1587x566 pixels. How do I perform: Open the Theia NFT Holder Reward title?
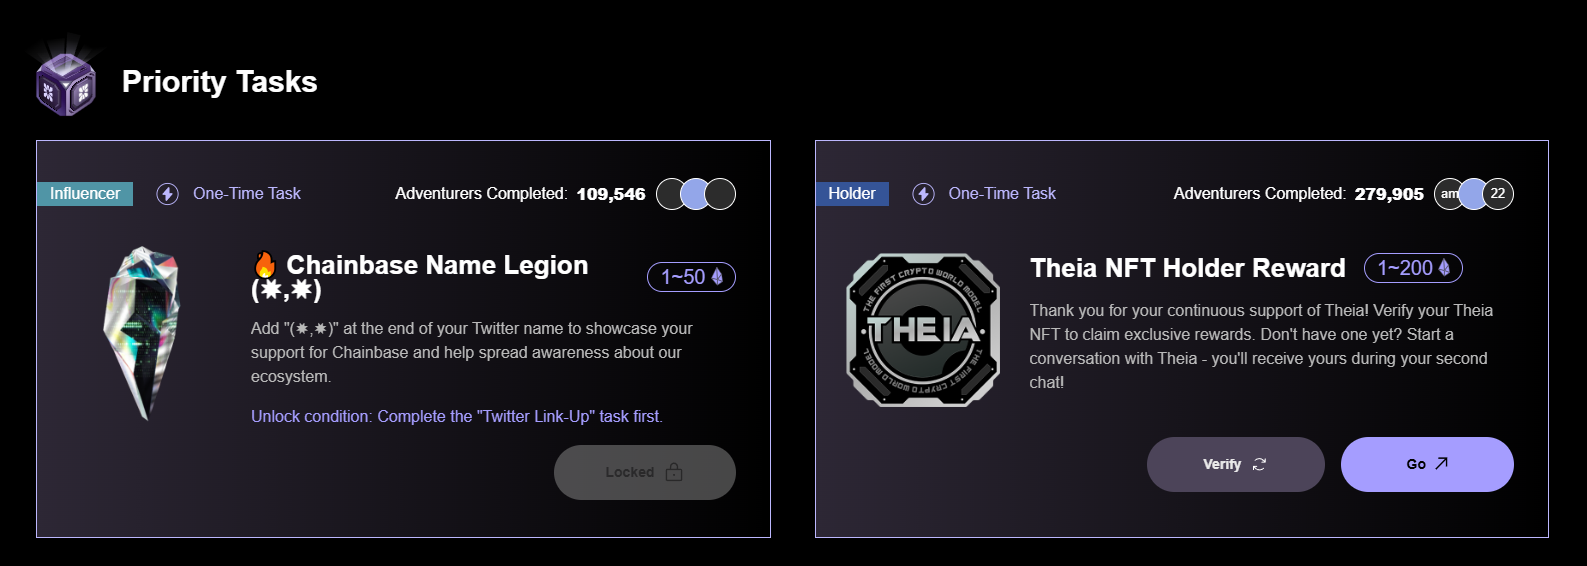[1187, 268]
